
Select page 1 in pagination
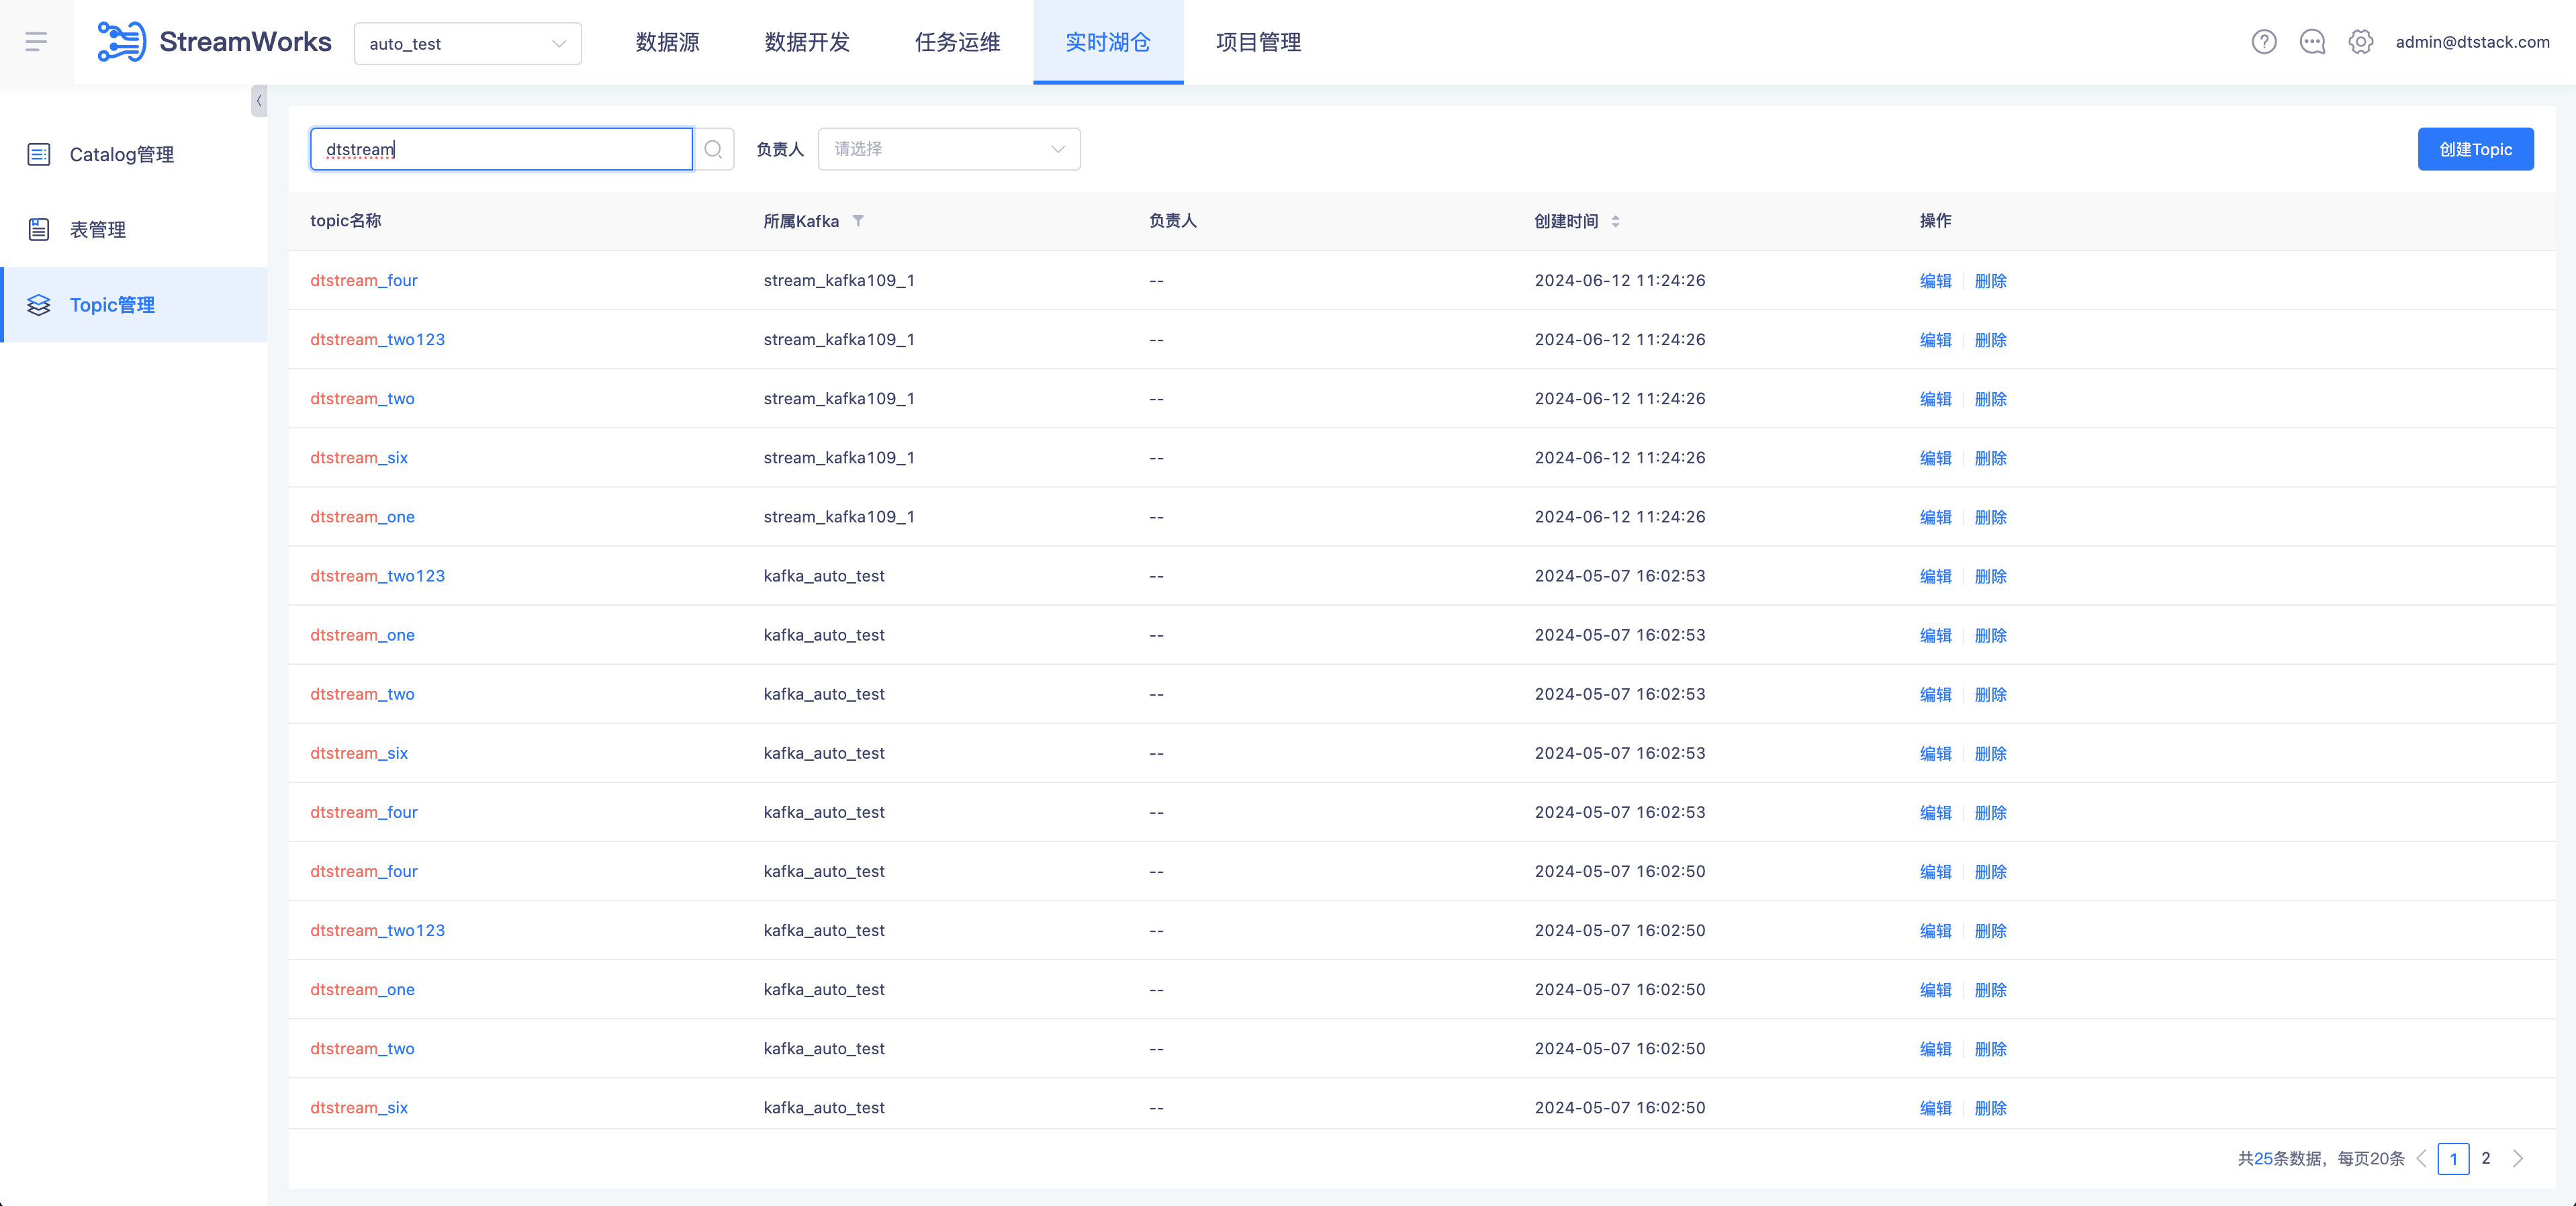2453,1158
